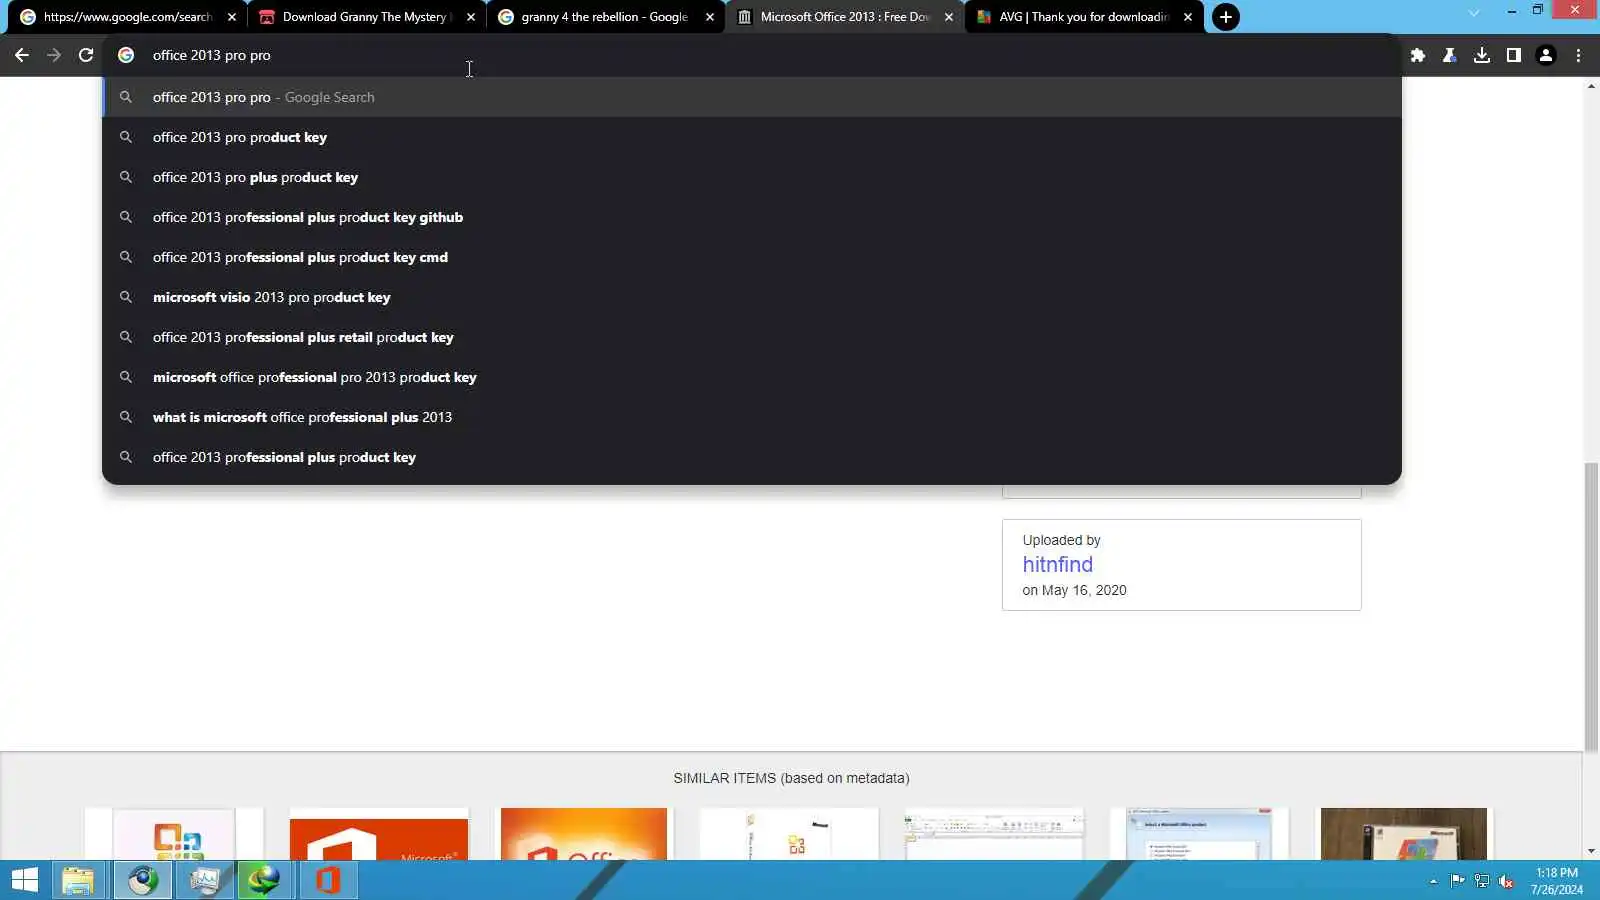Open the first similar item with colorful Office squares
This screenshot has height=900, width=1600.
(x=174, y=834)
